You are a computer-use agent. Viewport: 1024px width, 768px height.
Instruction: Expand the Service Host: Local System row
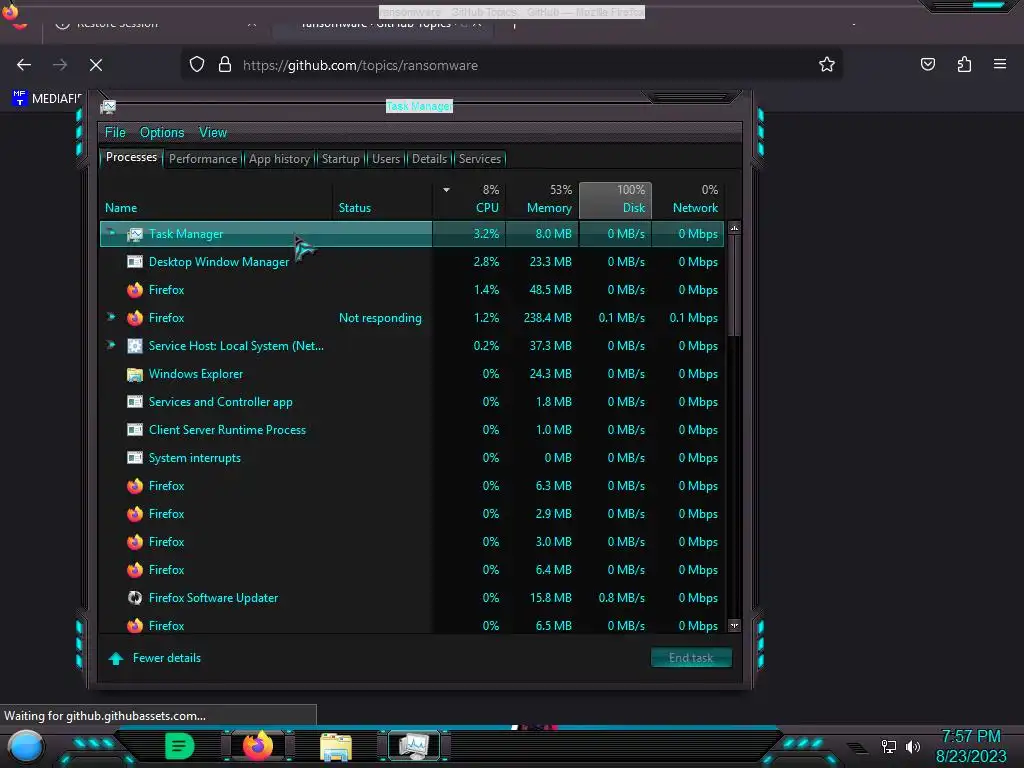(111, 345)
